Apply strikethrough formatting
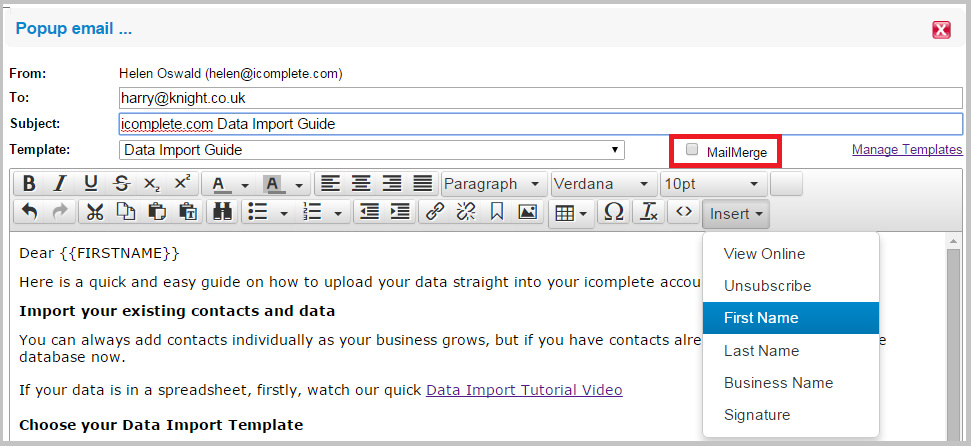This screenshot has height=446, width=971. pyautogui.click(x=122, y=184)
